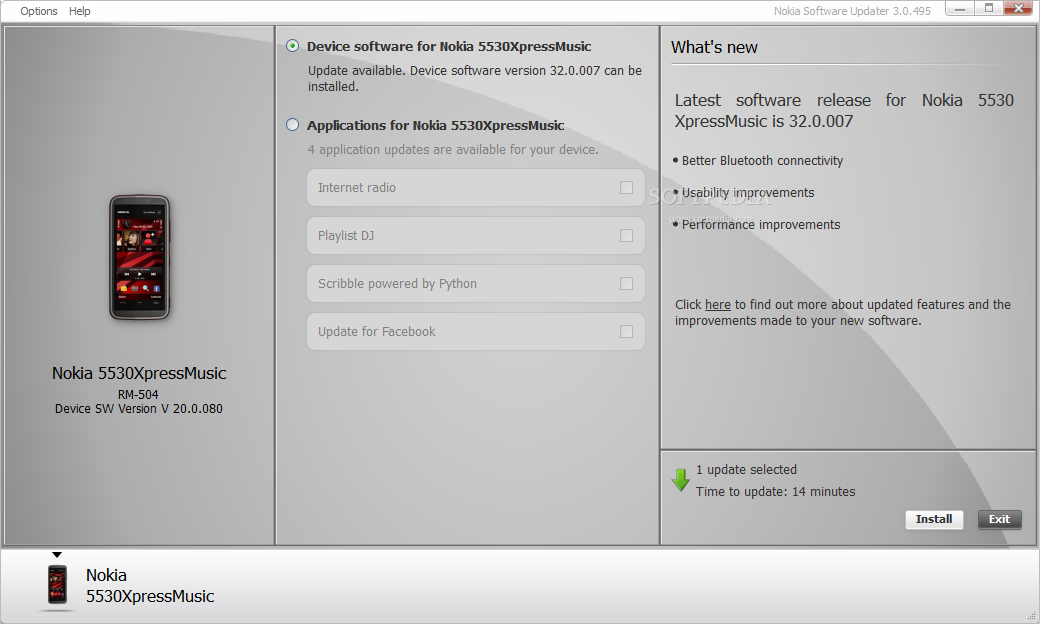
Task: Click the 'What's new' heading
Action: (x=714, y=47)
